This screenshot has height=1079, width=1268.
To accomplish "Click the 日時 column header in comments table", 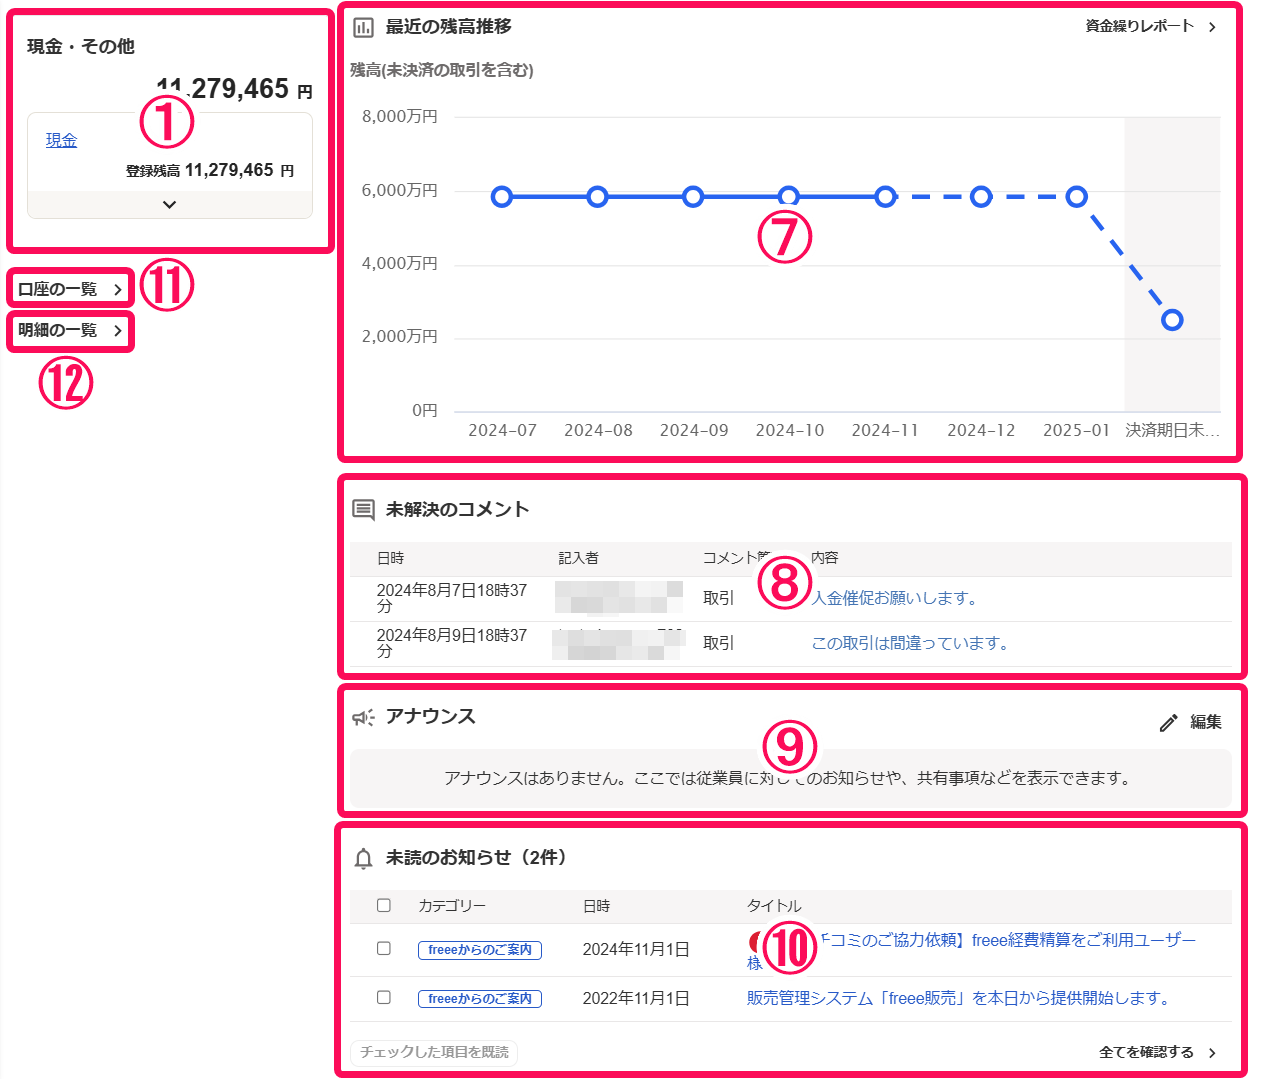I will coord(390,558).
